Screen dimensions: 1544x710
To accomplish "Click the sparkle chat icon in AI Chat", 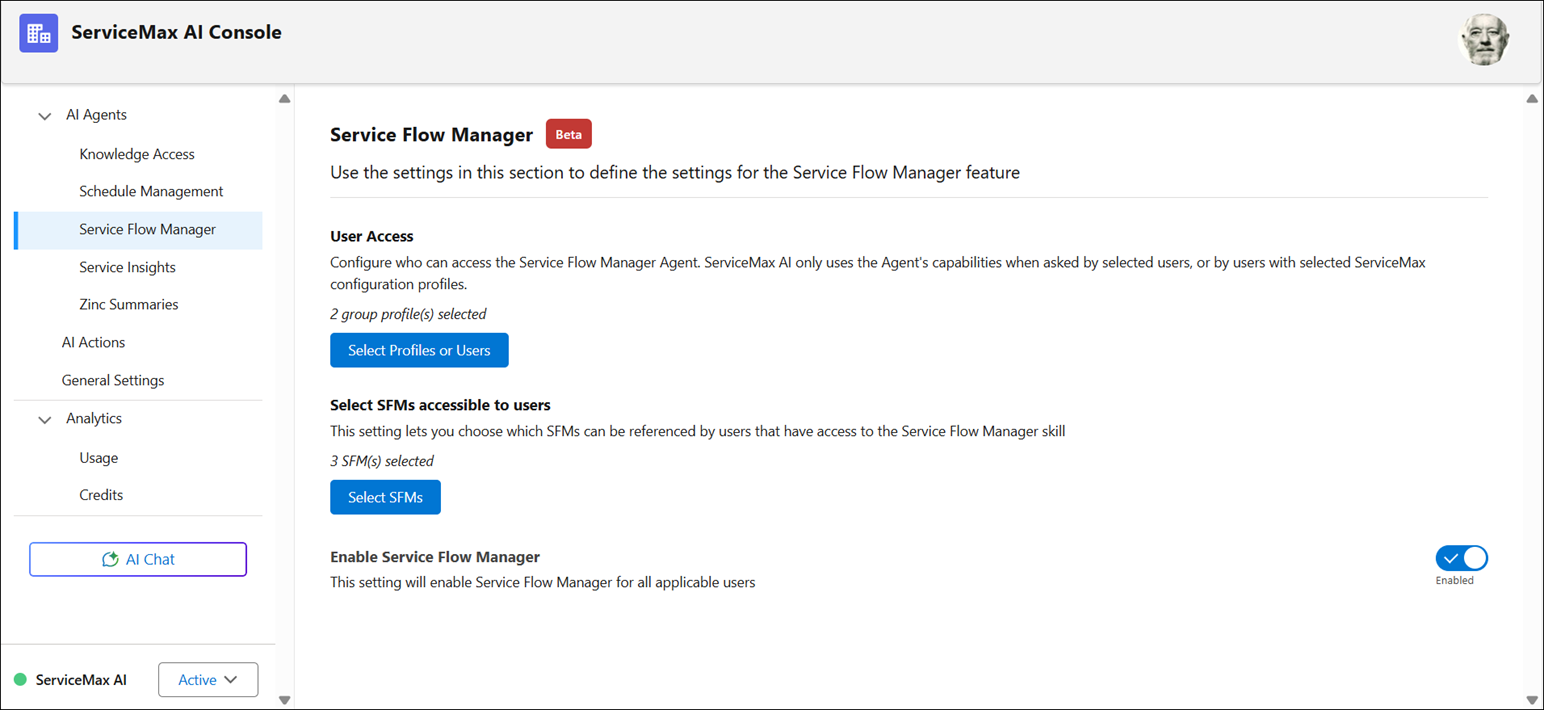I will [x=111, y=559].
